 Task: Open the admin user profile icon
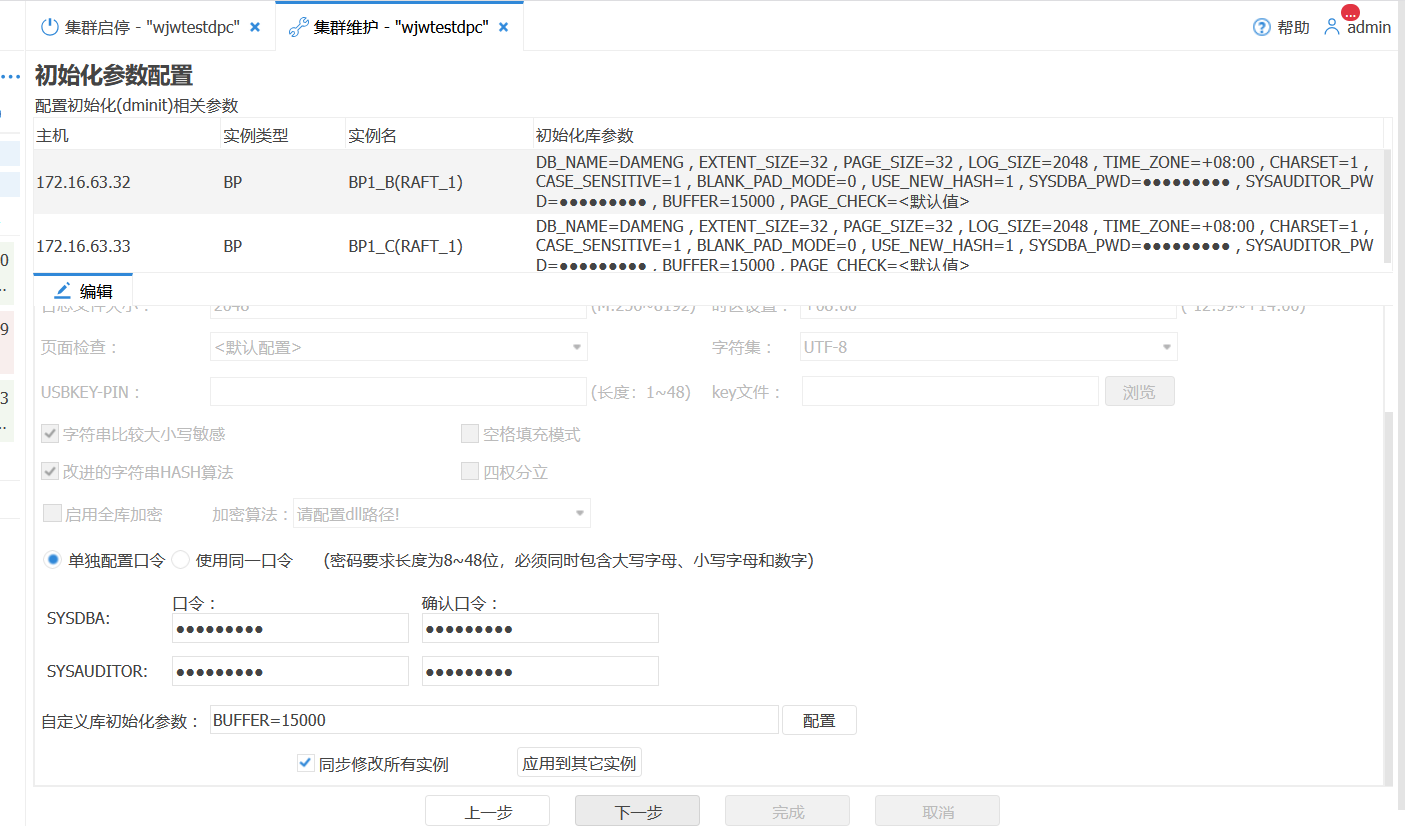1332,27
